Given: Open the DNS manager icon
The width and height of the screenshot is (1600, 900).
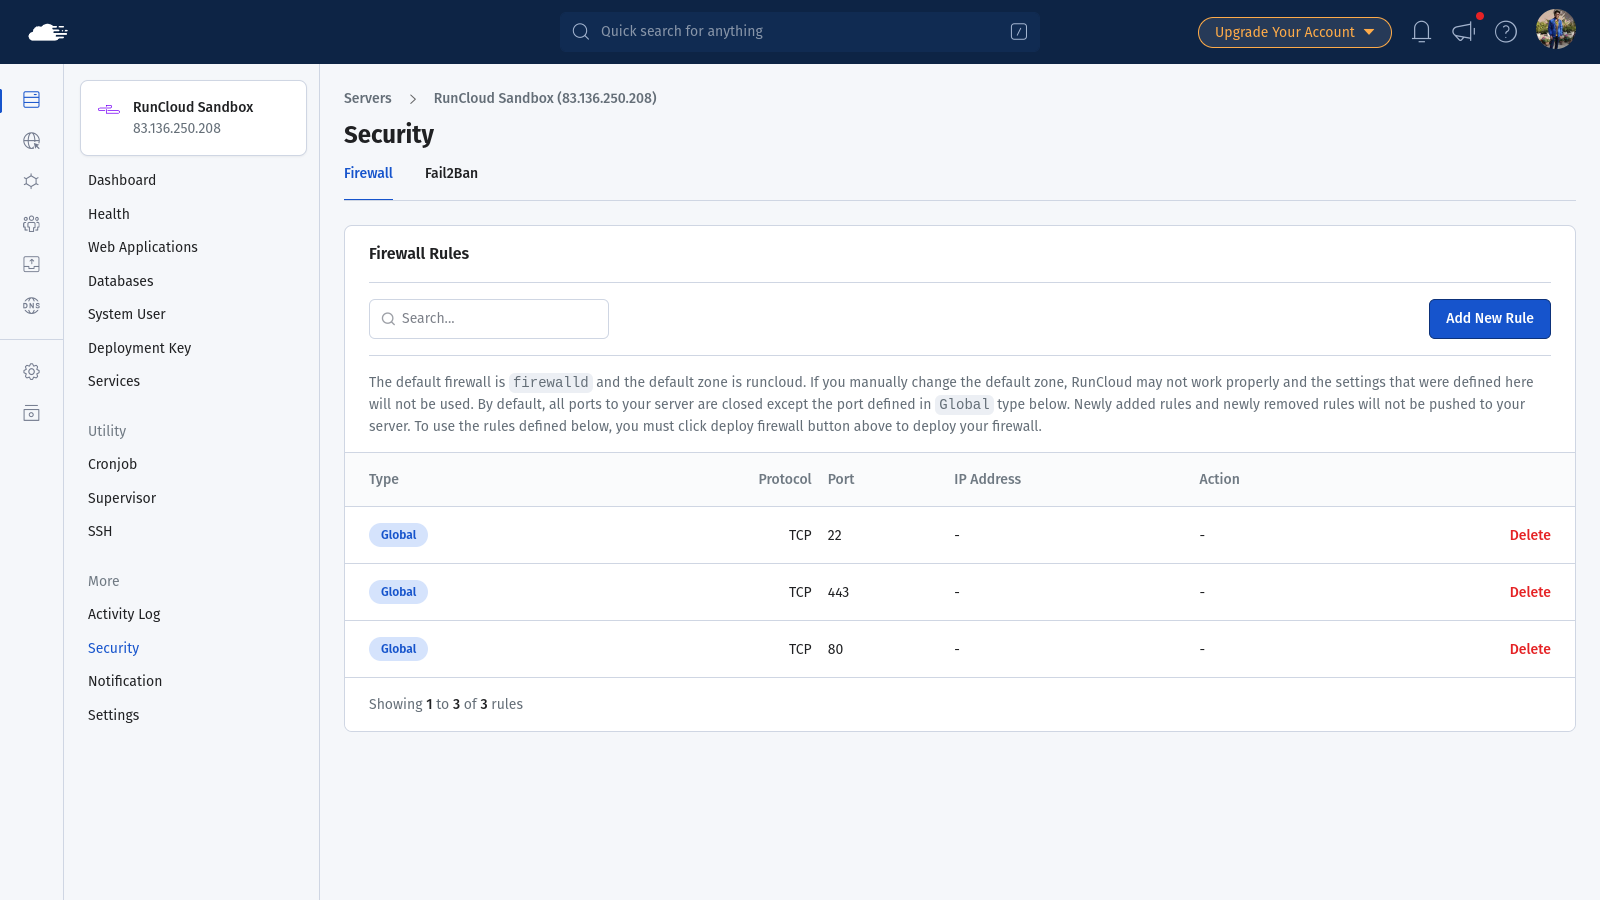Looking at the screenshot, I should [x=32, y=306].
